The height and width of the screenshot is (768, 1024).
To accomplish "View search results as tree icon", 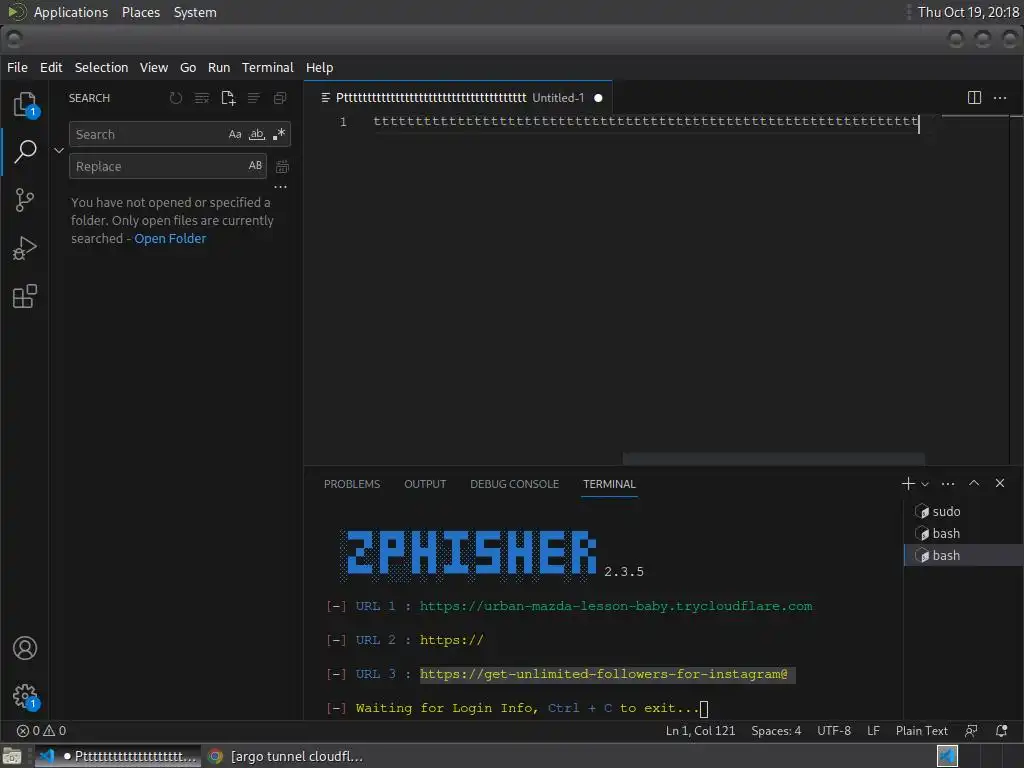I will [x=253, y=98].
